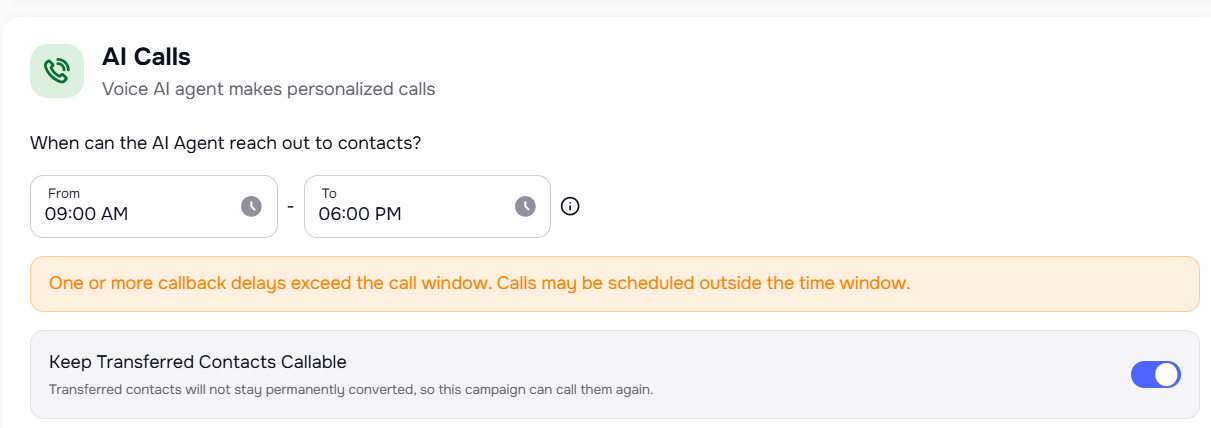
Task: Click the transferred contacts description text
Action: coord(350,389)
